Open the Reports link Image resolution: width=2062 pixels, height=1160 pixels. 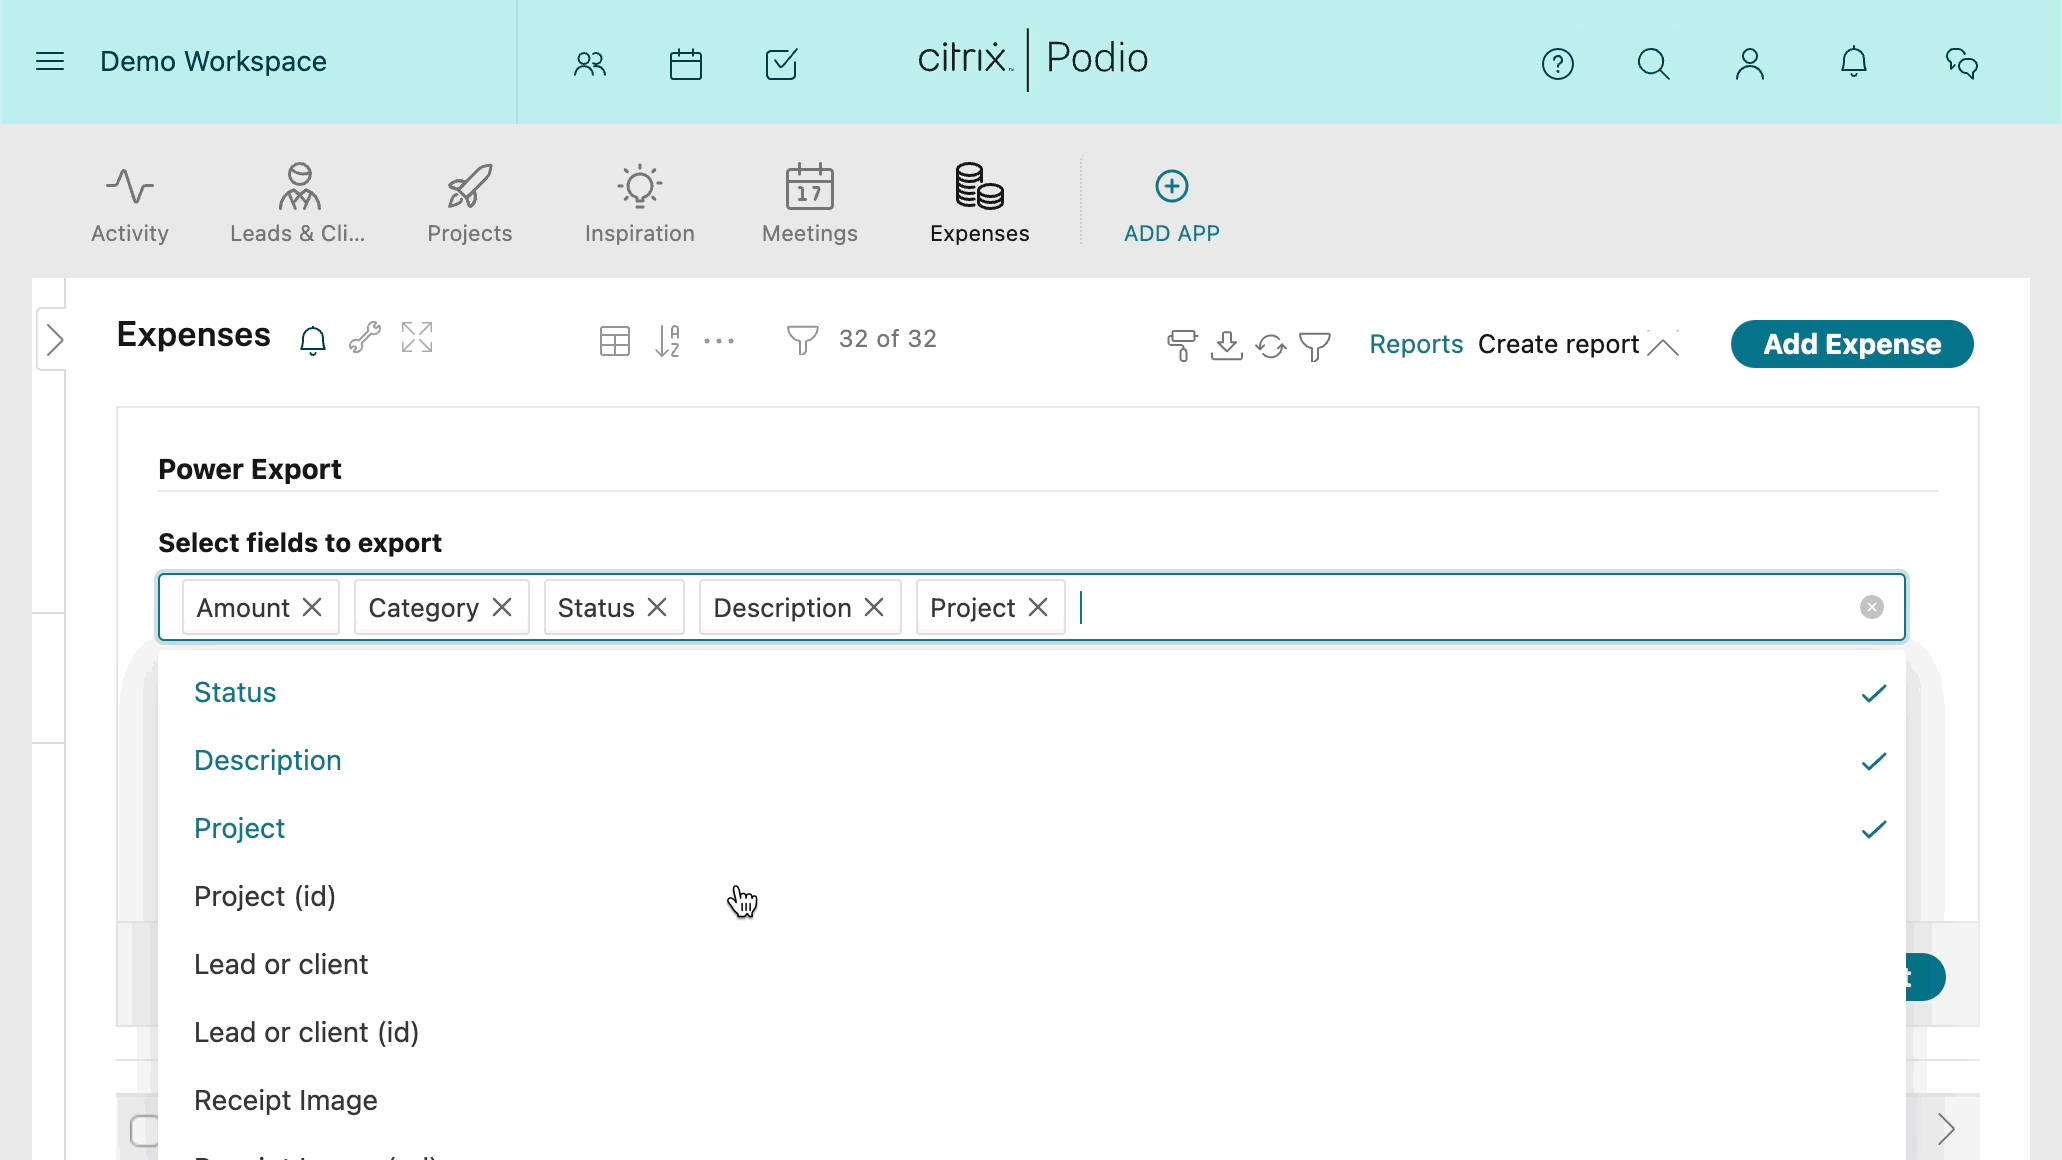pos(1416,344)
